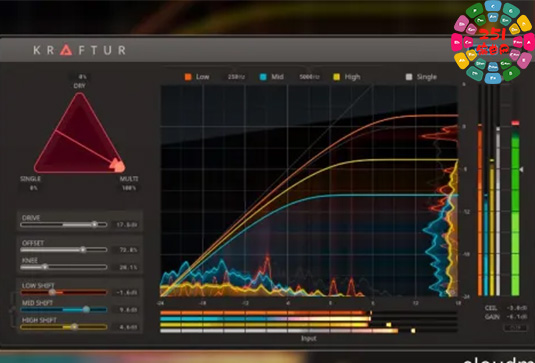Click the Input label below meters
This screenshot has width=535, height=363.
point(309,338)
